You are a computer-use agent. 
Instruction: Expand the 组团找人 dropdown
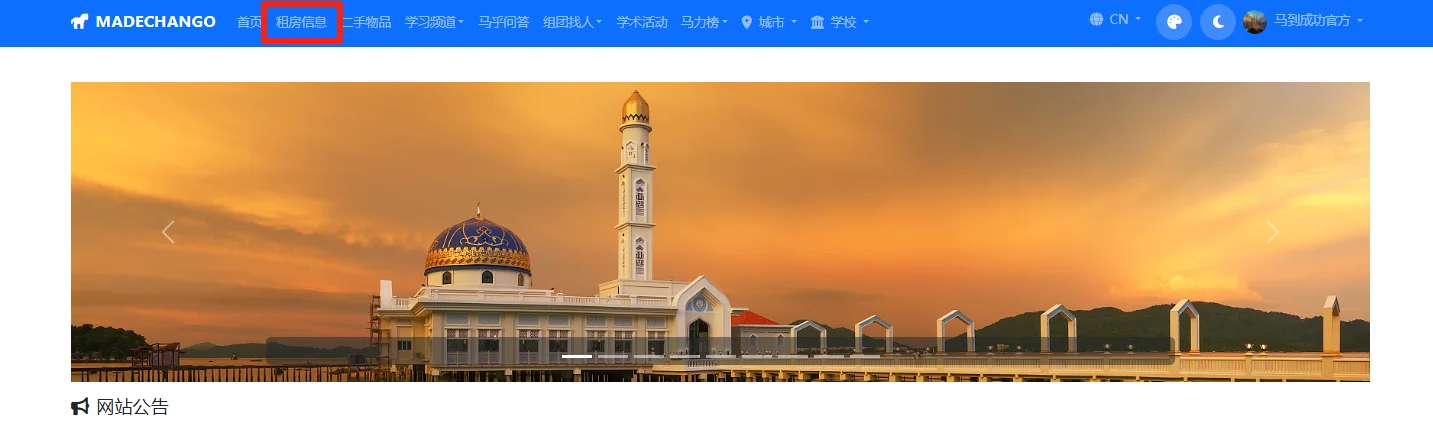tap(572, 22)
